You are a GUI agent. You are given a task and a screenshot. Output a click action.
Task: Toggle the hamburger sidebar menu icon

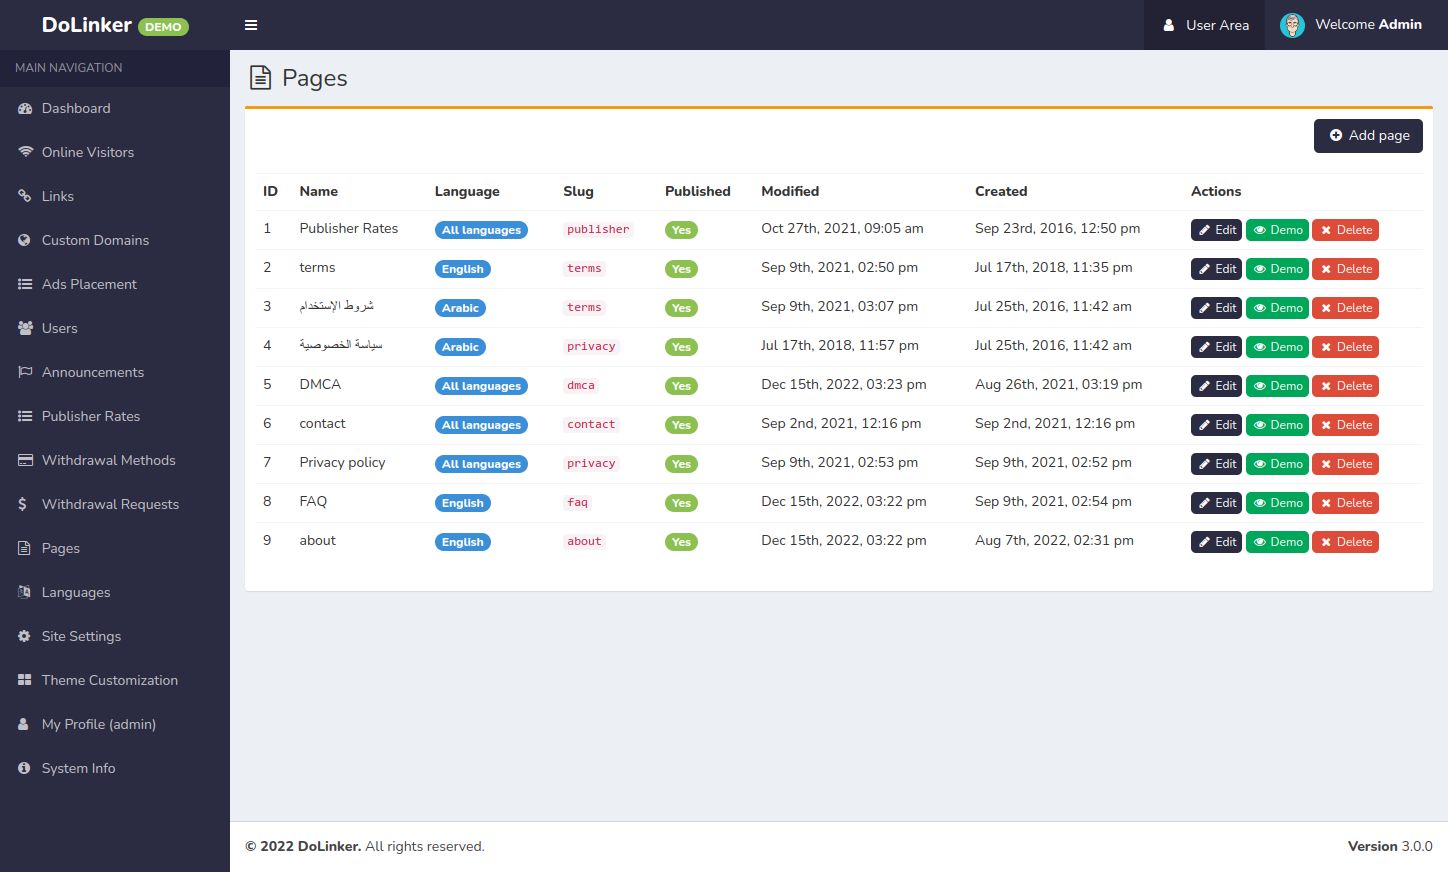pyautogui.click(x=251, y=25)
